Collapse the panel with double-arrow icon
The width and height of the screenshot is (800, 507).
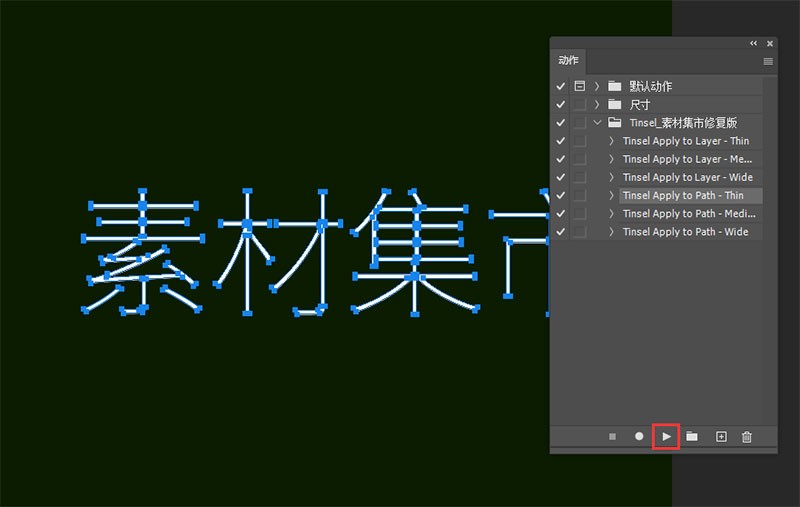[753, 44]
